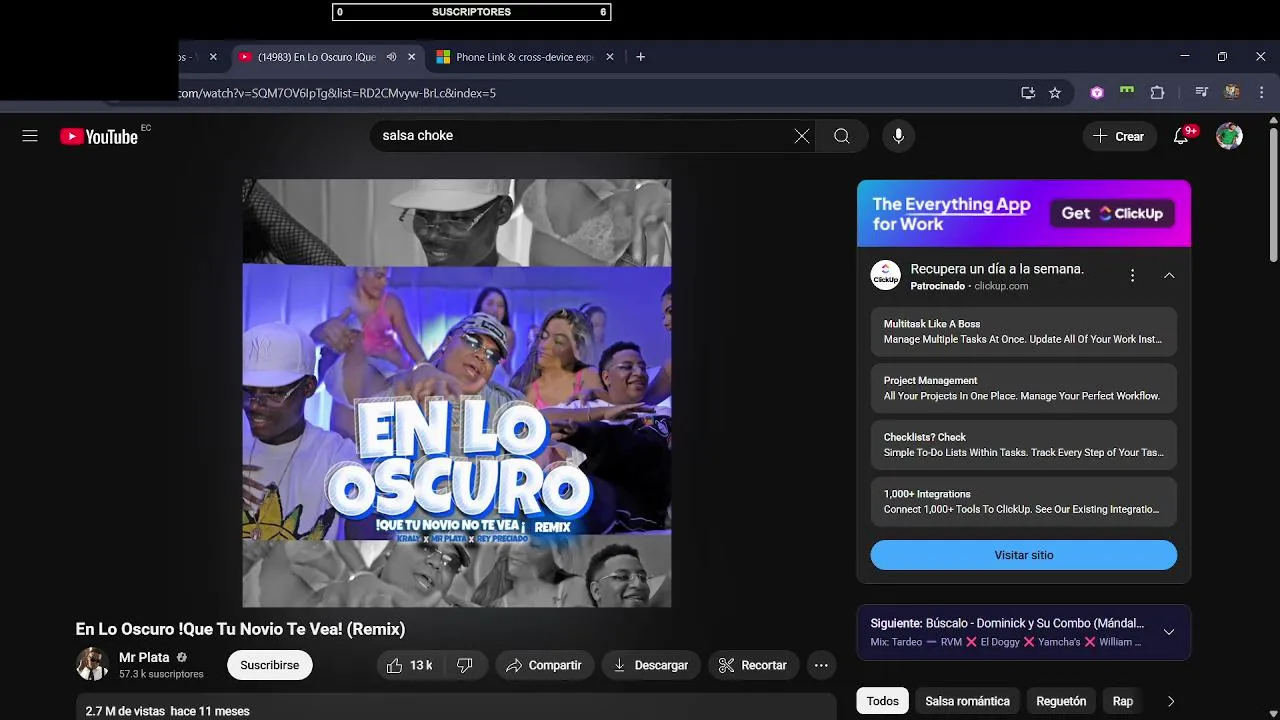The image size is (1280, 720).
Task: Click the SUSCRIPTORES counter overlay bar
Action: coord(471,12)
